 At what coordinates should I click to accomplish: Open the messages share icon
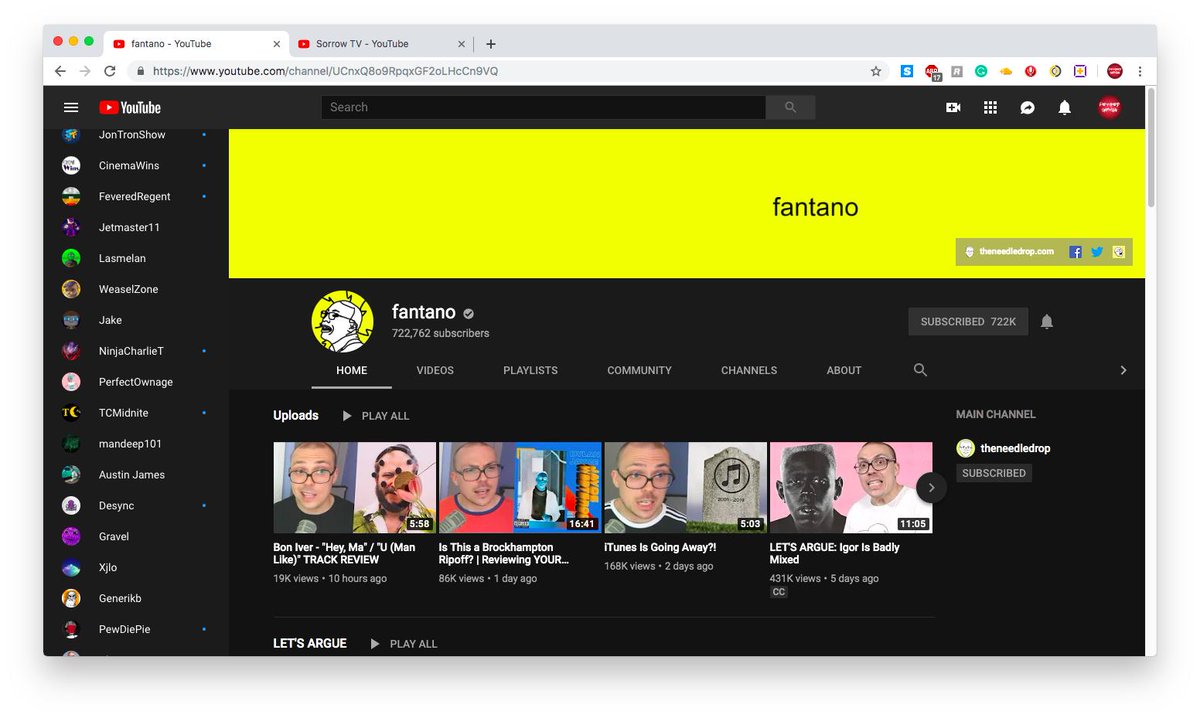[x=1027, y=107]
